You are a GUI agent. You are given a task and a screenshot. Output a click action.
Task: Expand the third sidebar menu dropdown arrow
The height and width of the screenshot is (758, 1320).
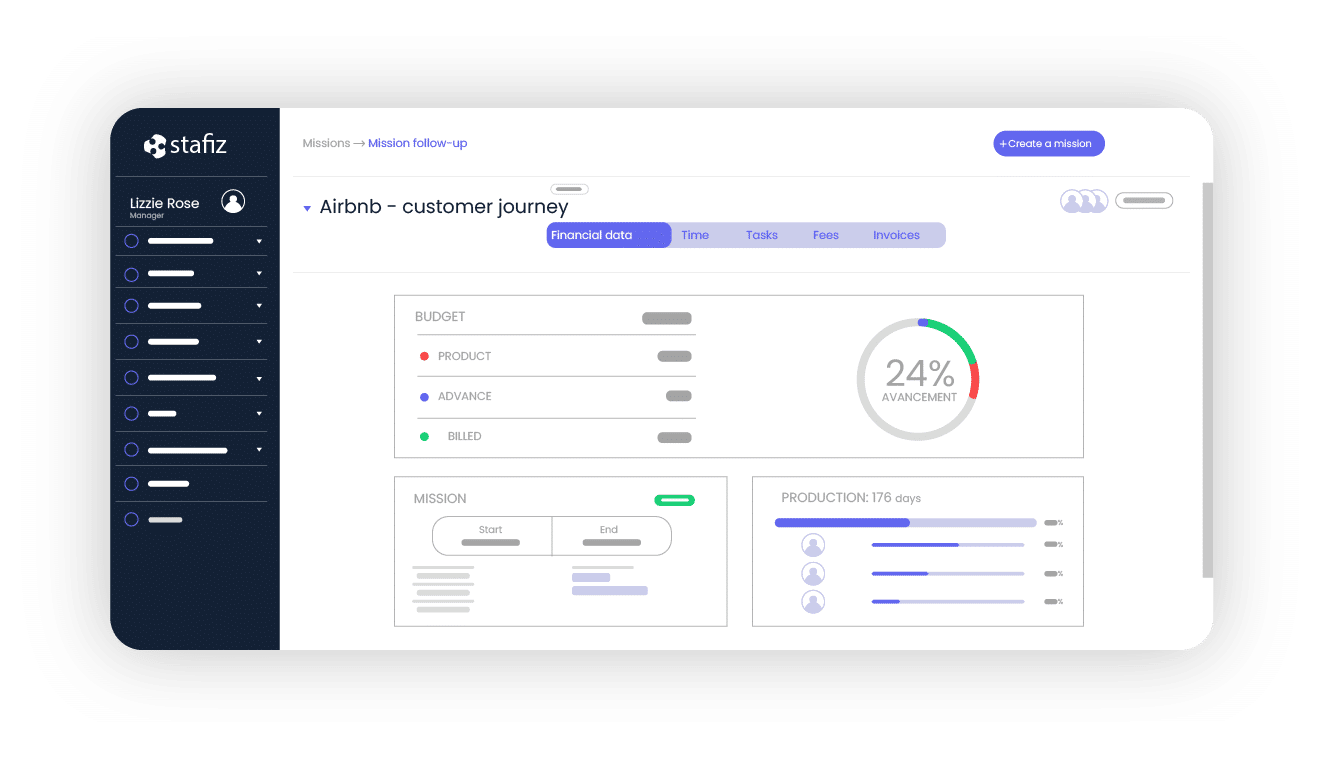(259, 306)
